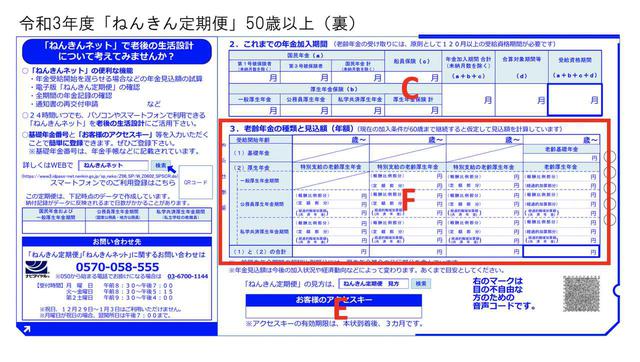Click the 合算対象期間等 (d) header cell
640x362 pixels.
pyautogui.click(x=521, y=67)
